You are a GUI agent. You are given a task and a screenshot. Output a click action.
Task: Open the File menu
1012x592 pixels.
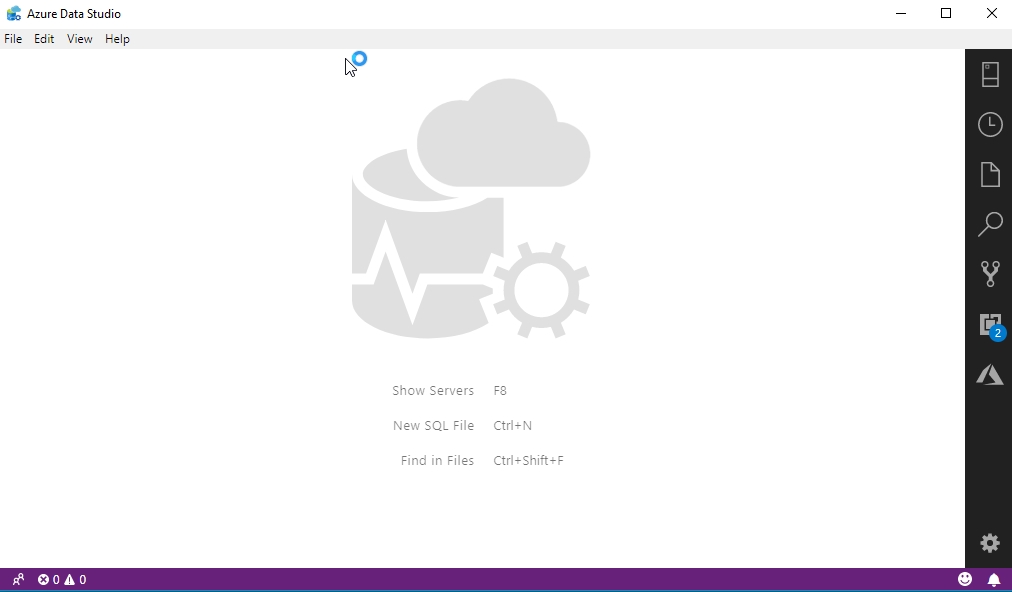[13, 39]
